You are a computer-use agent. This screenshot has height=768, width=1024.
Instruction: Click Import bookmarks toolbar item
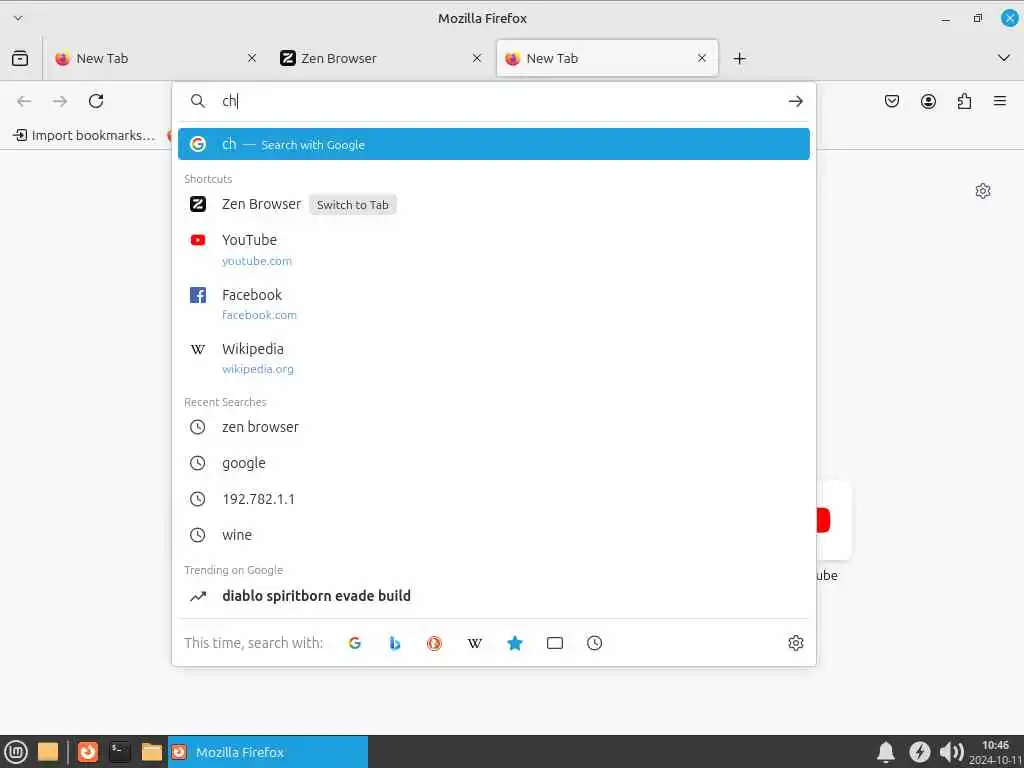point(84,135)
